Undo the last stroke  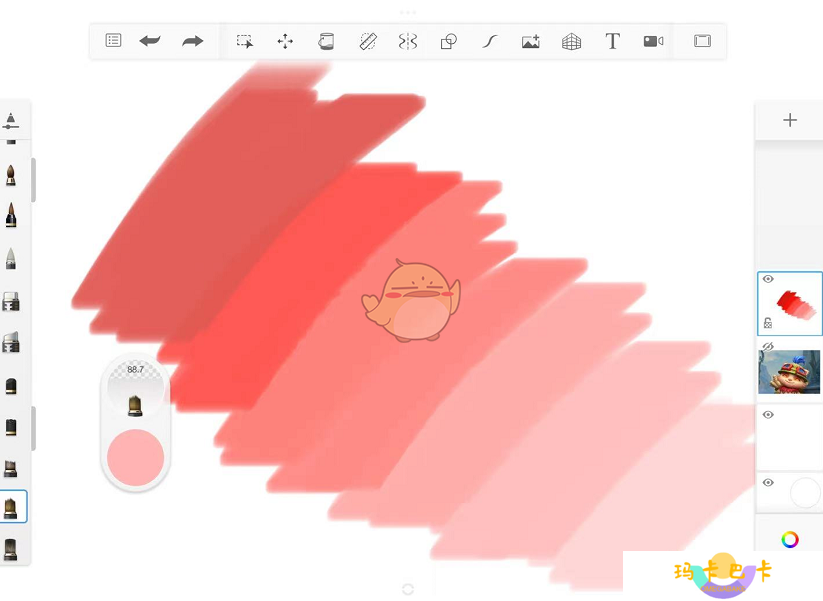tap(150, 40)
